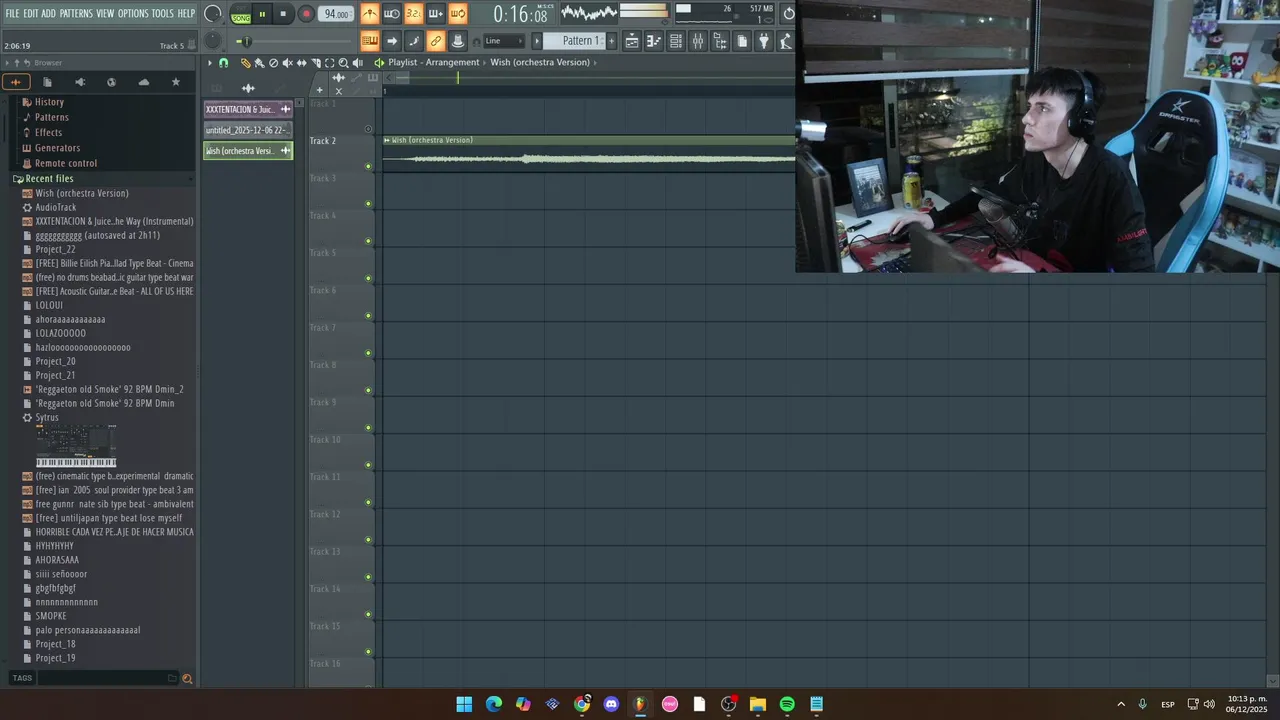Toggle the 3-2-1 countdown before recording
The height and width of the screenshot is (720, 1280).
click(414, 14)
